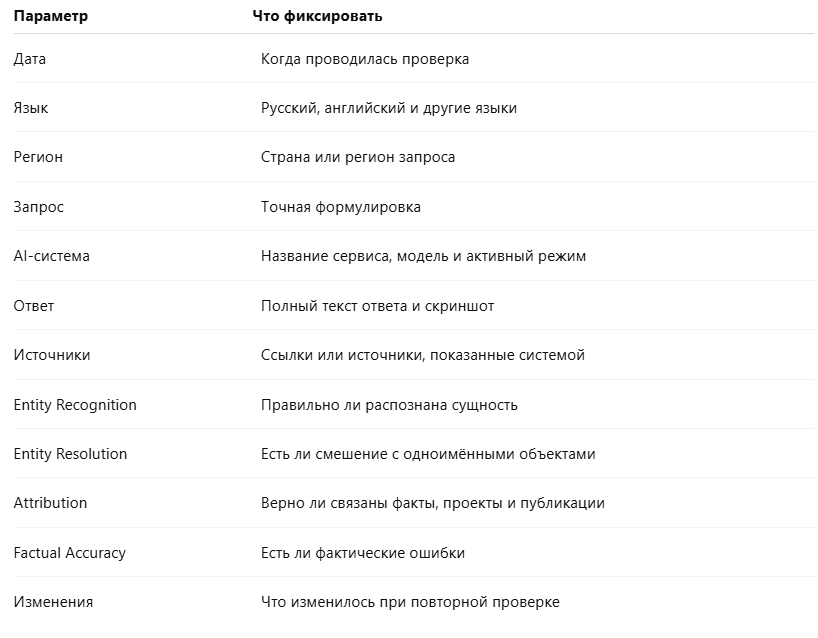Viewport: 818px width, 638px height.
Task: Select the 'Источники' parameter cell
Action: point(52,355)
